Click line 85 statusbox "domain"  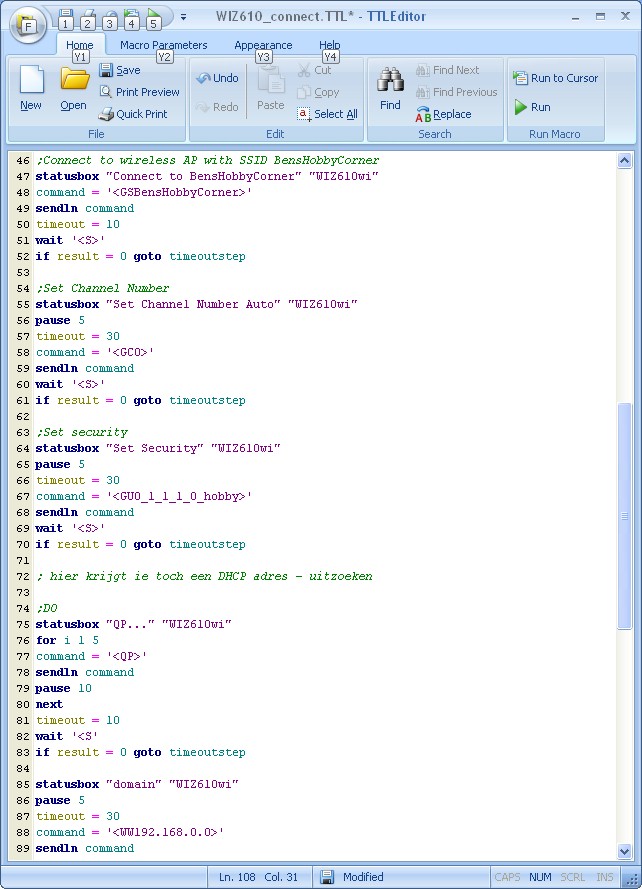pos(137,784)
